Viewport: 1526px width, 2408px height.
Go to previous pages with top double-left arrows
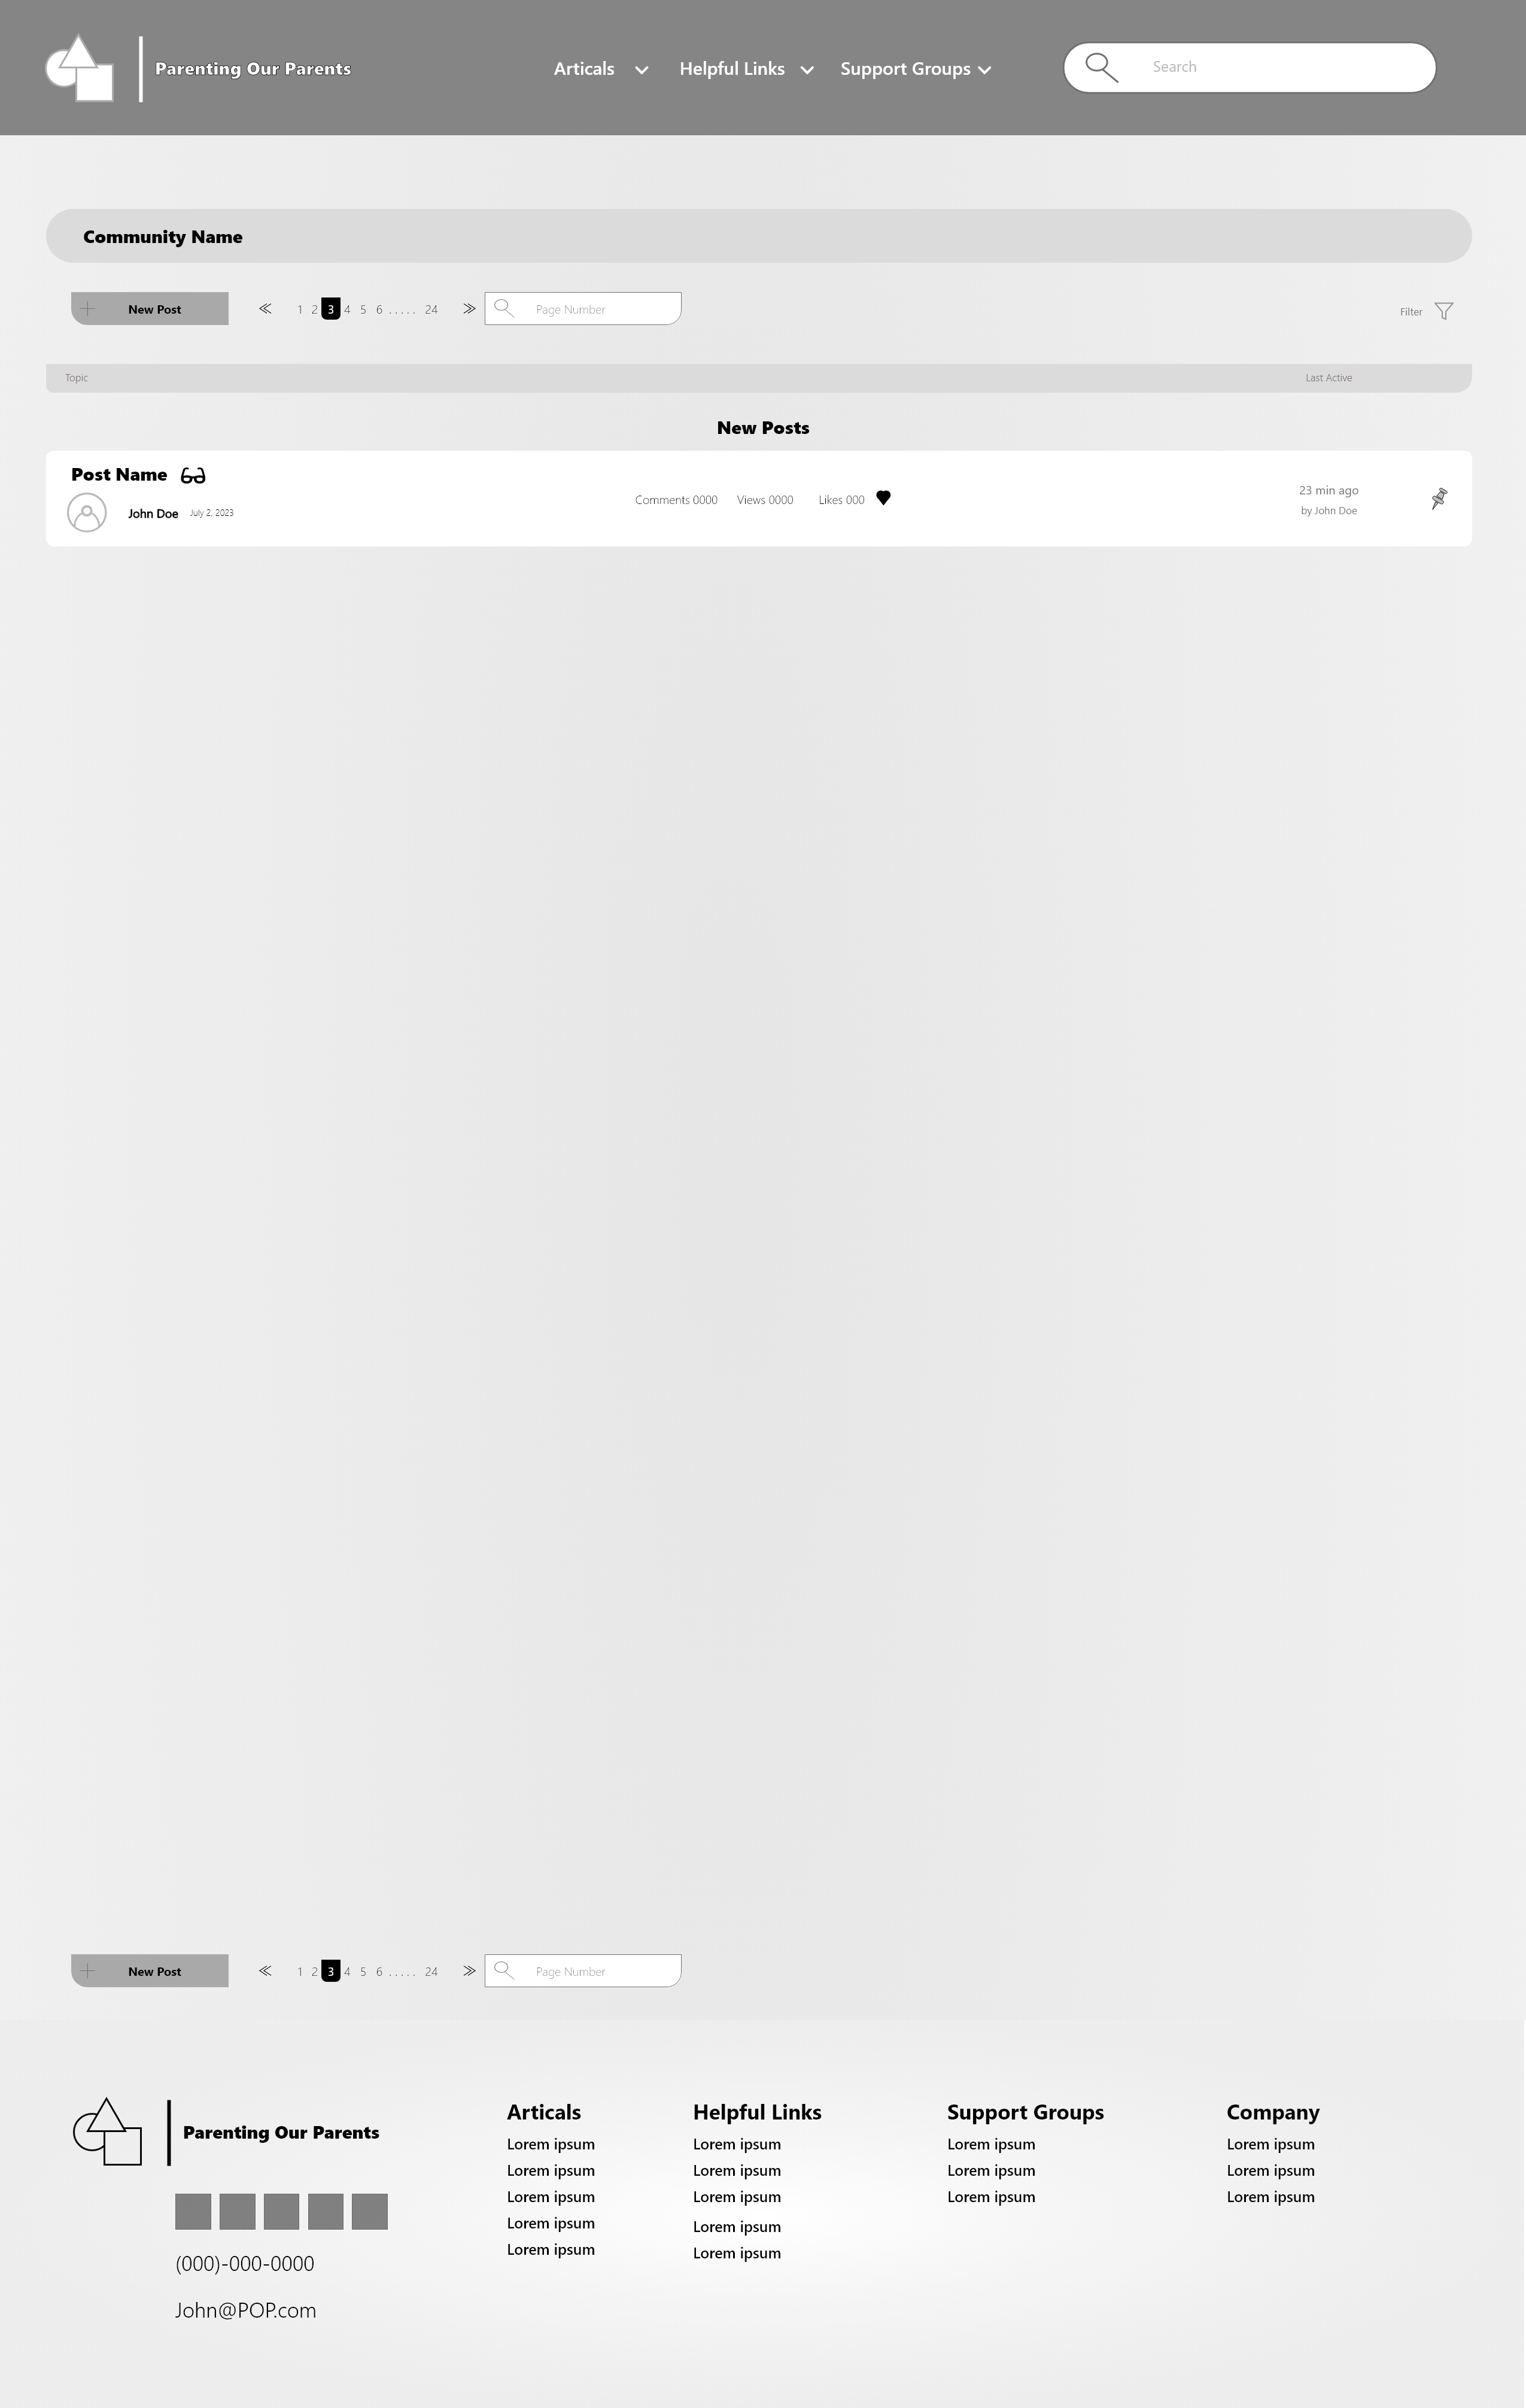[265, 309]
